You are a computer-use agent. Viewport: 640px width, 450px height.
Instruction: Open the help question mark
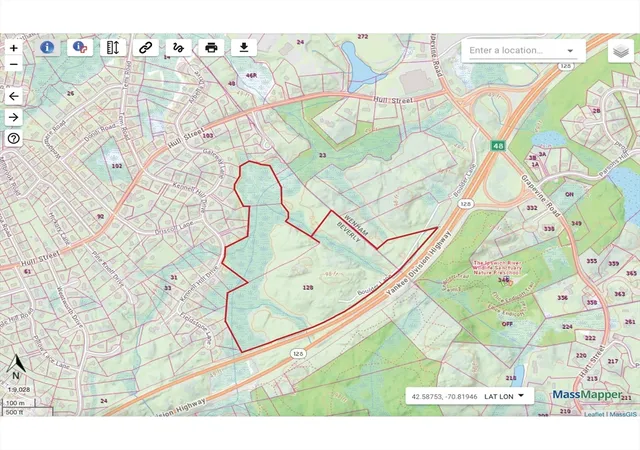pos(13,139)
